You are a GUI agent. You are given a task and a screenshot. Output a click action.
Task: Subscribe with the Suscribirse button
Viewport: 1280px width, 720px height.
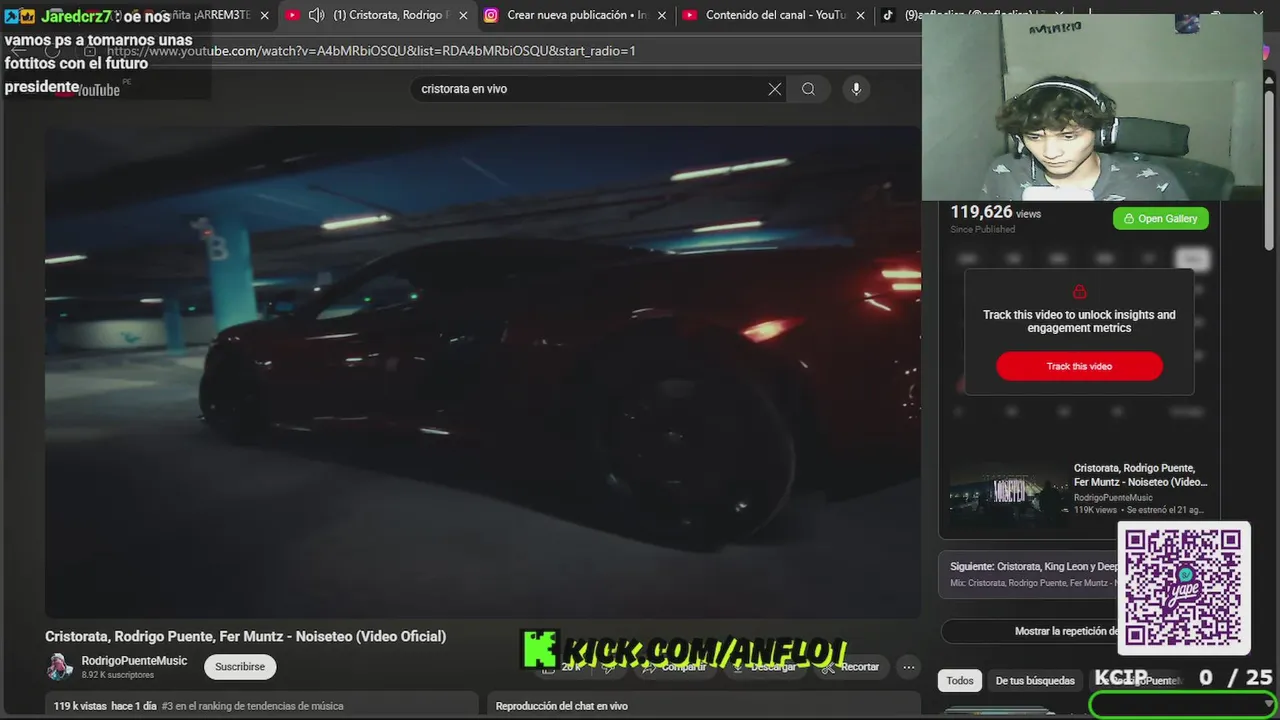click(240, 667)
